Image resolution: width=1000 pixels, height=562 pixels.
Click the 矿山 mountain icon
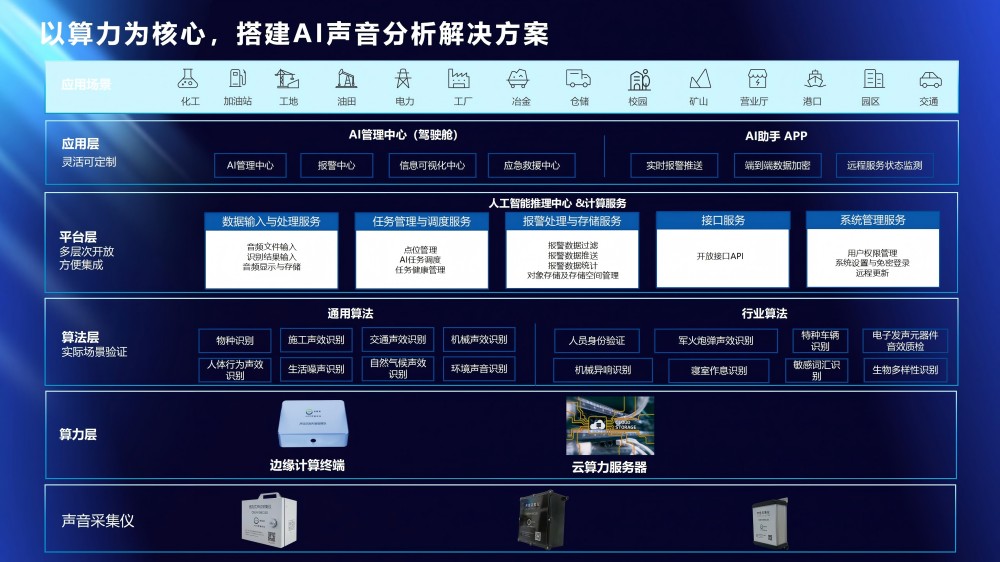(x=699, y=79)
